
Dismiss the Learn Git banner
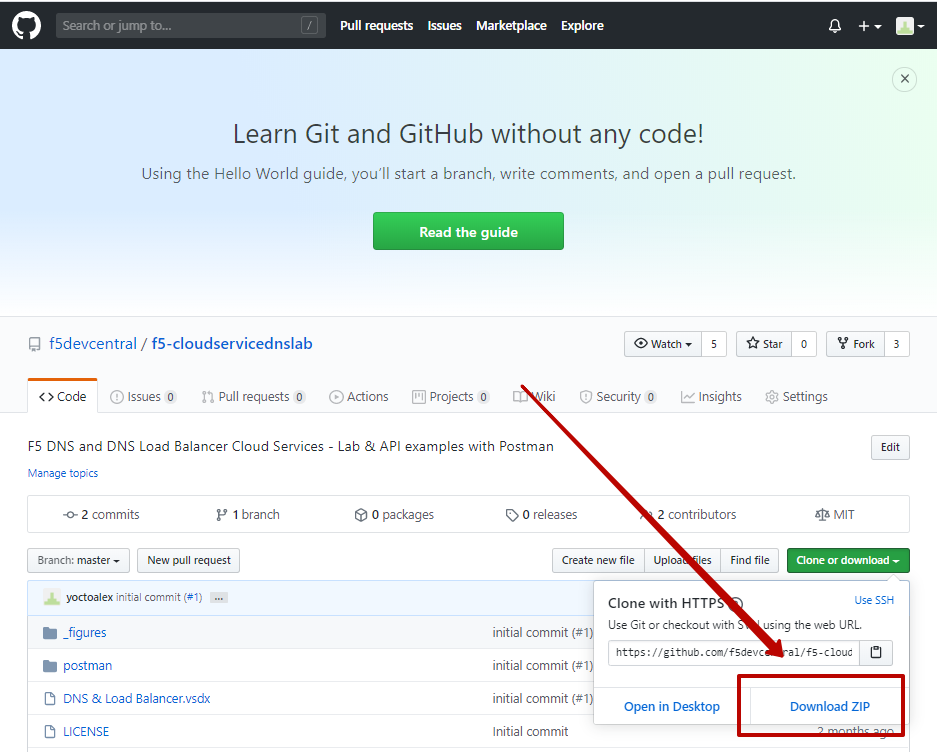coord(904,79)
